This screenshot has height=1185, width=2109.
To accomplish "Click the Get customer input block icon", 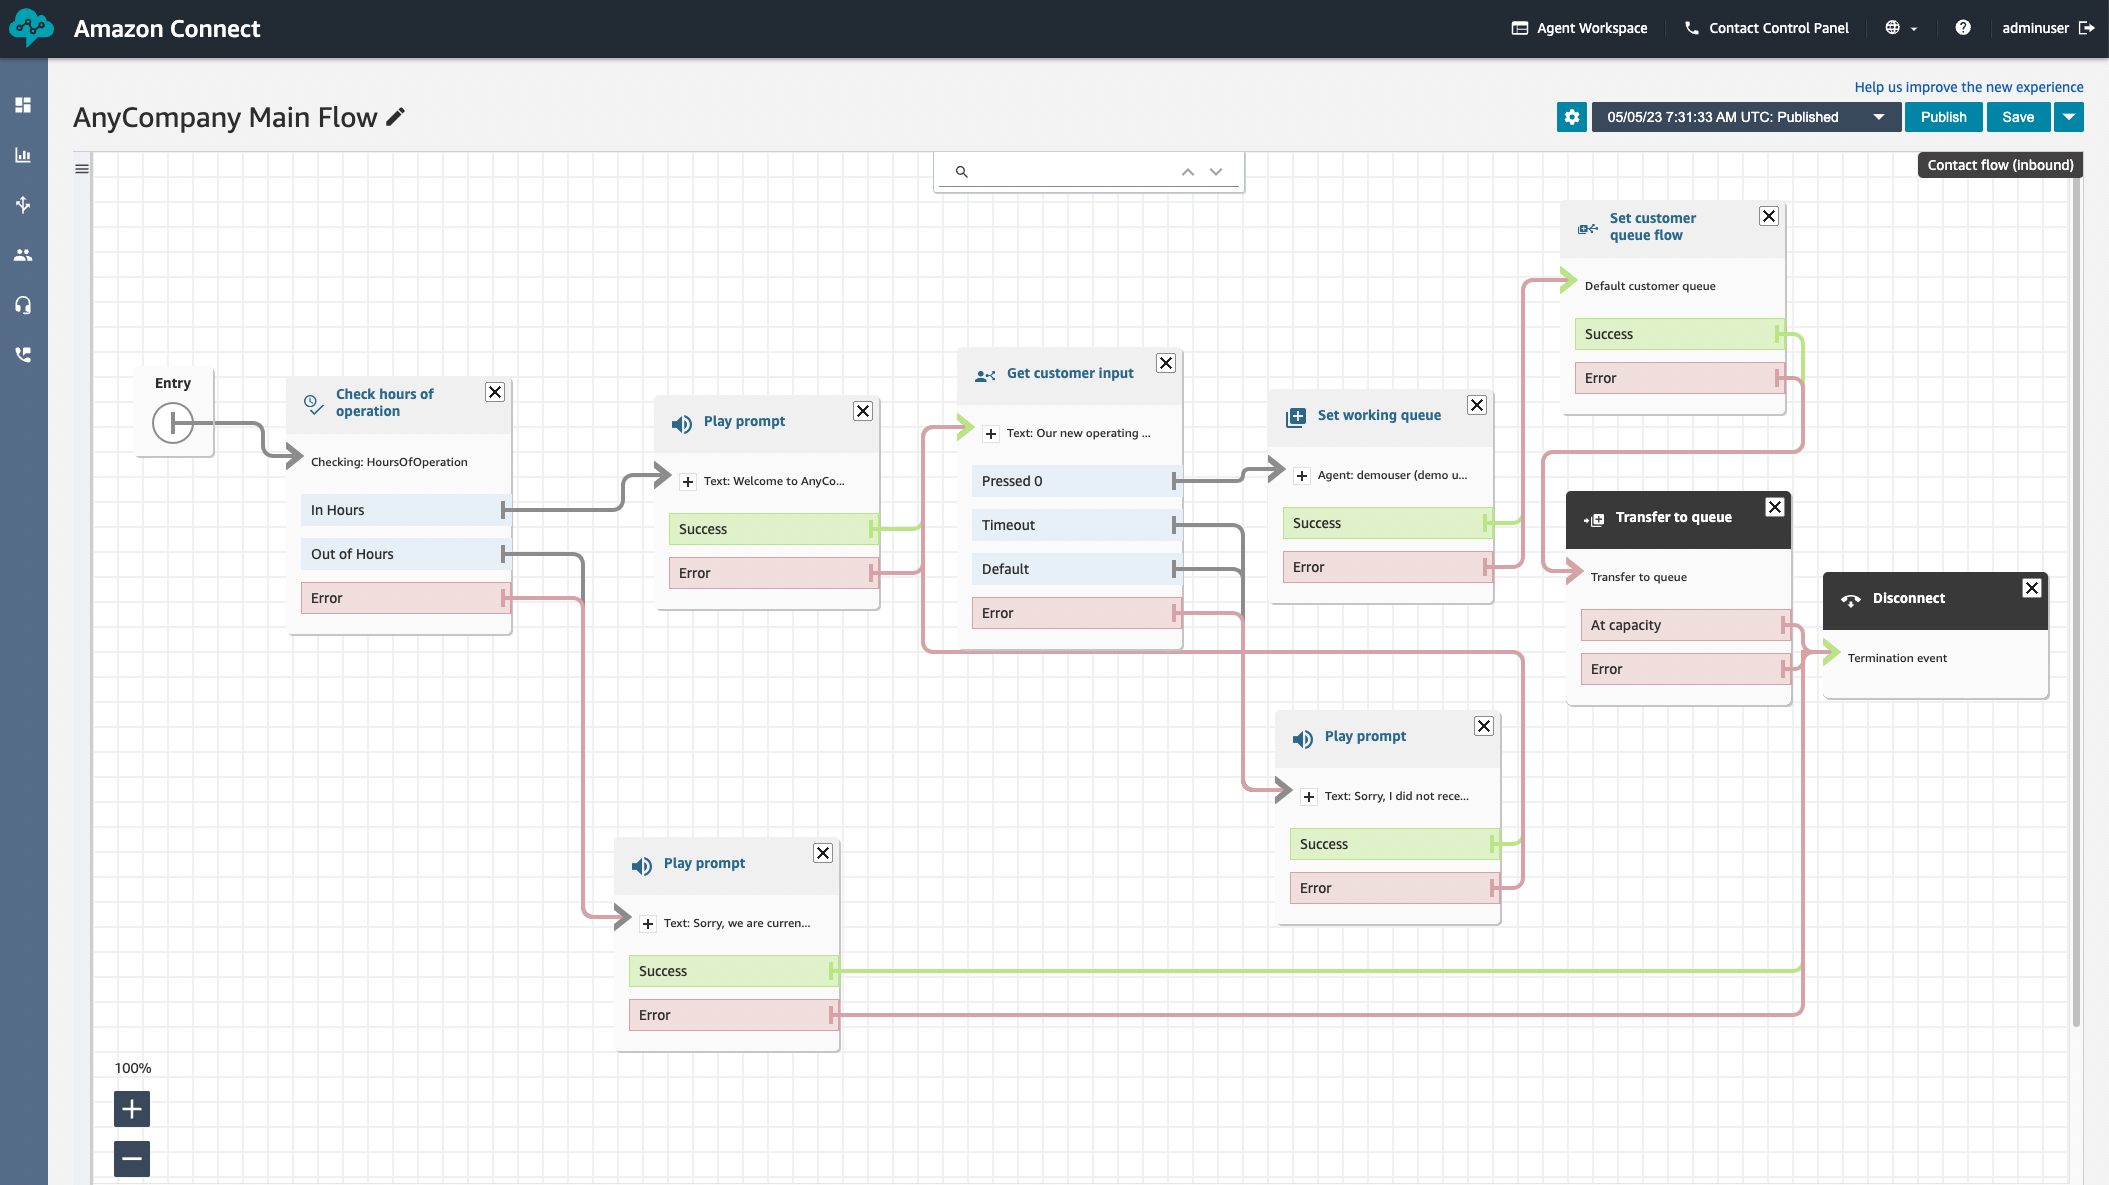I will click(x=985, y=375).
